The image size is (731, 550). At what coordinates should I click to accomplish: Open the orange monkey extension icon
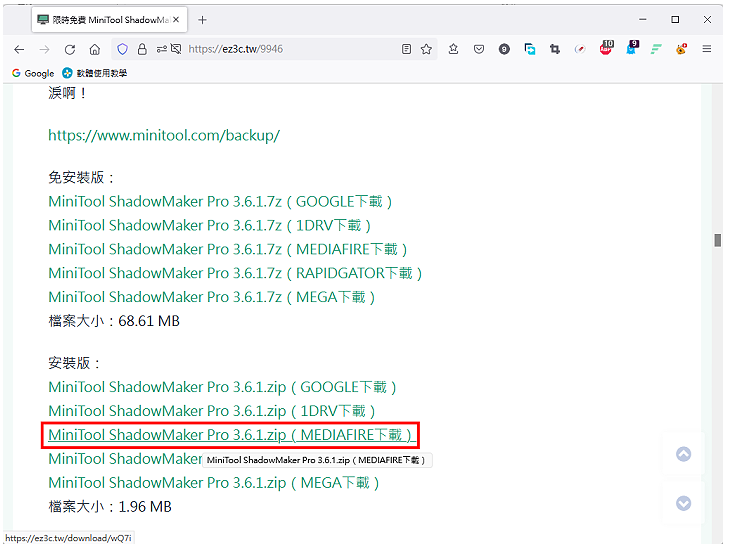point(682,49)
